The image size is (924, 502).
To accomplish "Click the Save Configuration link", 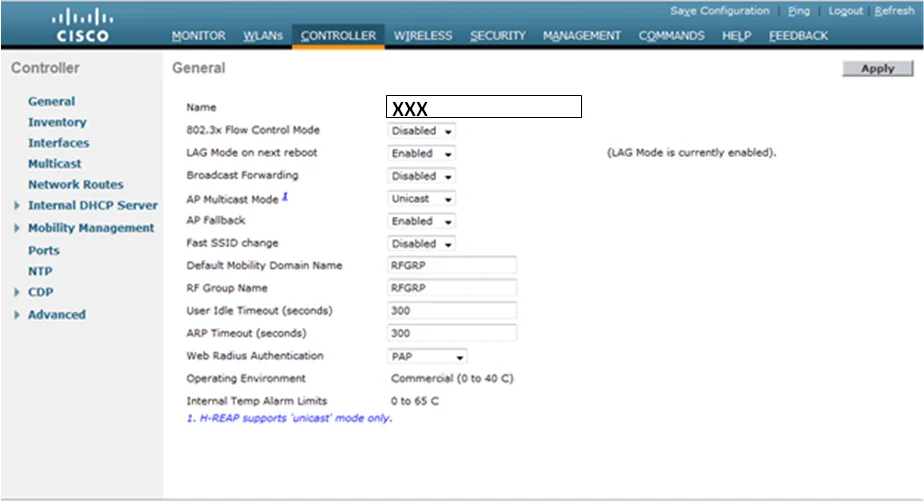I will click(x=720, y=11).
